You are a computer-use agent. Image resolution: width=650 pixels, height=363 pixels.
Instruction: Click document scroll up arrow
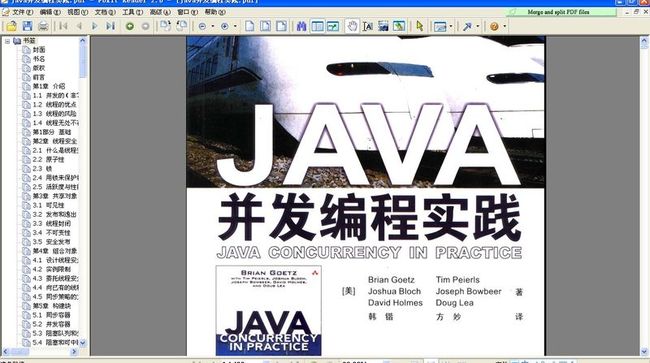645,40
